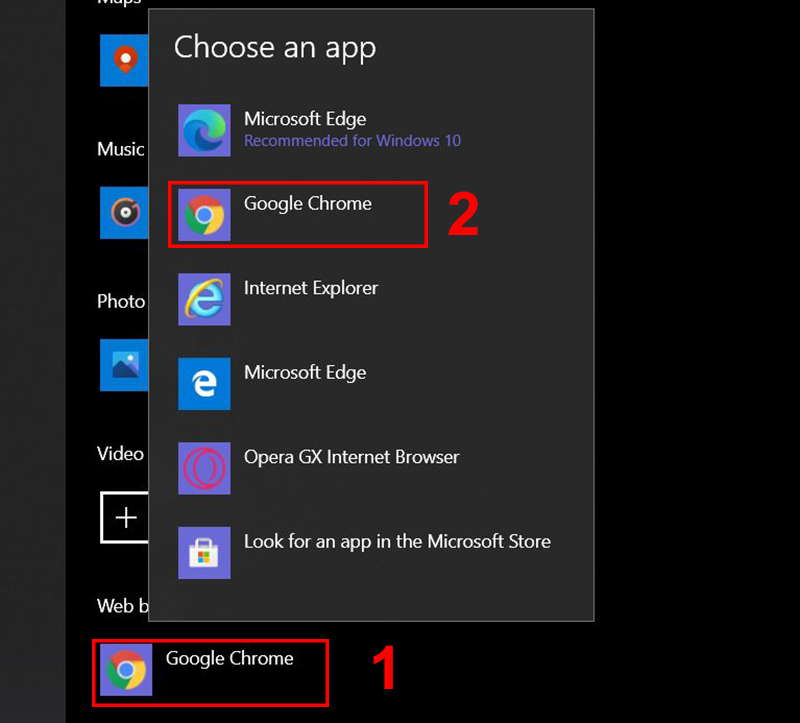Open the Music player default app tile

click(x=124, y=212)
